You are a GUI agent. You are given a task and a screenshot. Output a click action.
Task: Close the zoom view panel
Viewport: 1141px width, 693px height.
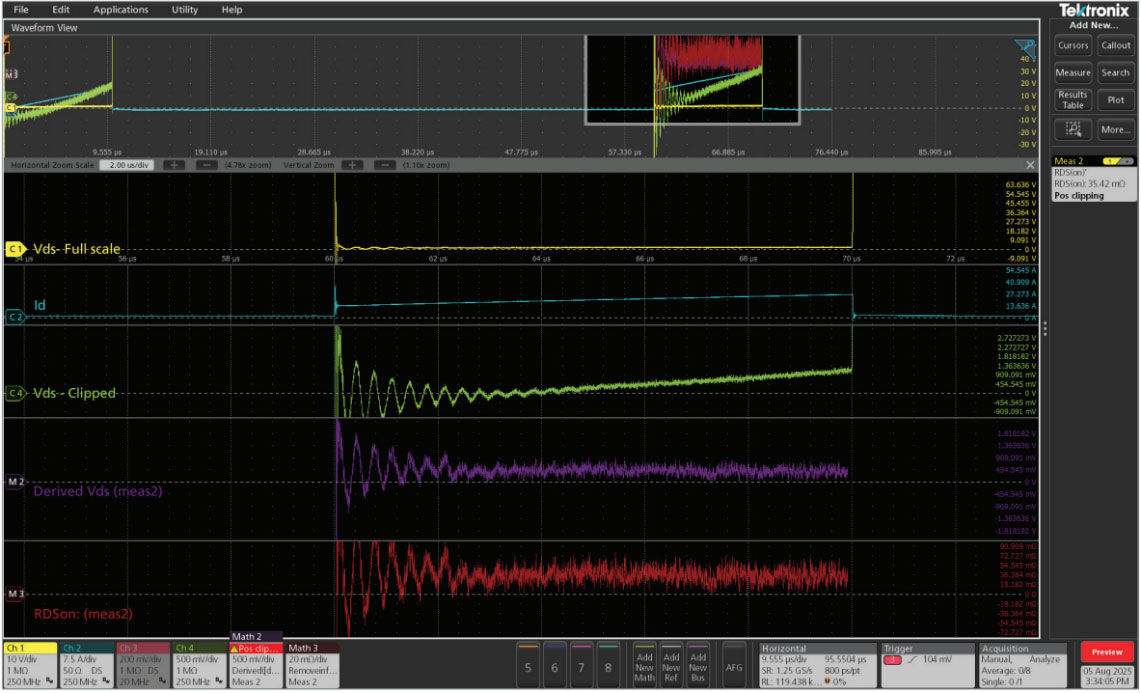(x=1031, y=164)
